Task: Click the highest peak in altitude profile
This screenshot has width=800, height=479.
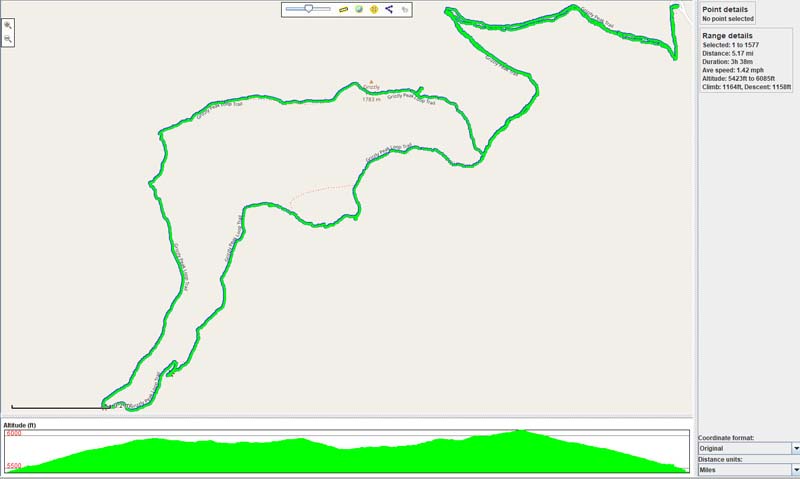Action: click(x=518, y=432)
